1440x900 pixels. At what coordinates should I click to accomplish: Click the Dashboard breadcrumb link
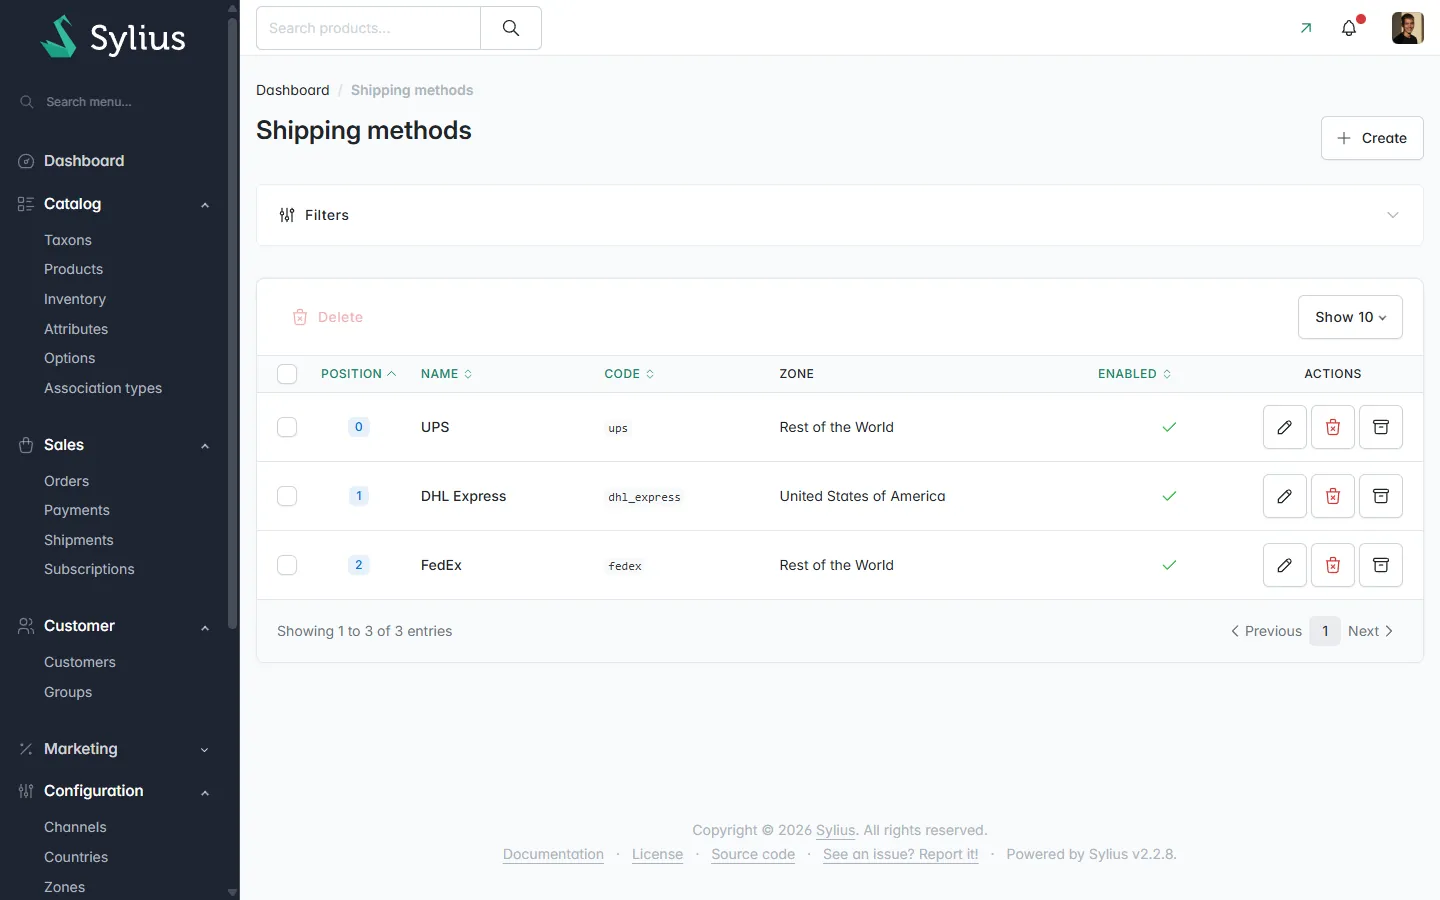point(292,90)
